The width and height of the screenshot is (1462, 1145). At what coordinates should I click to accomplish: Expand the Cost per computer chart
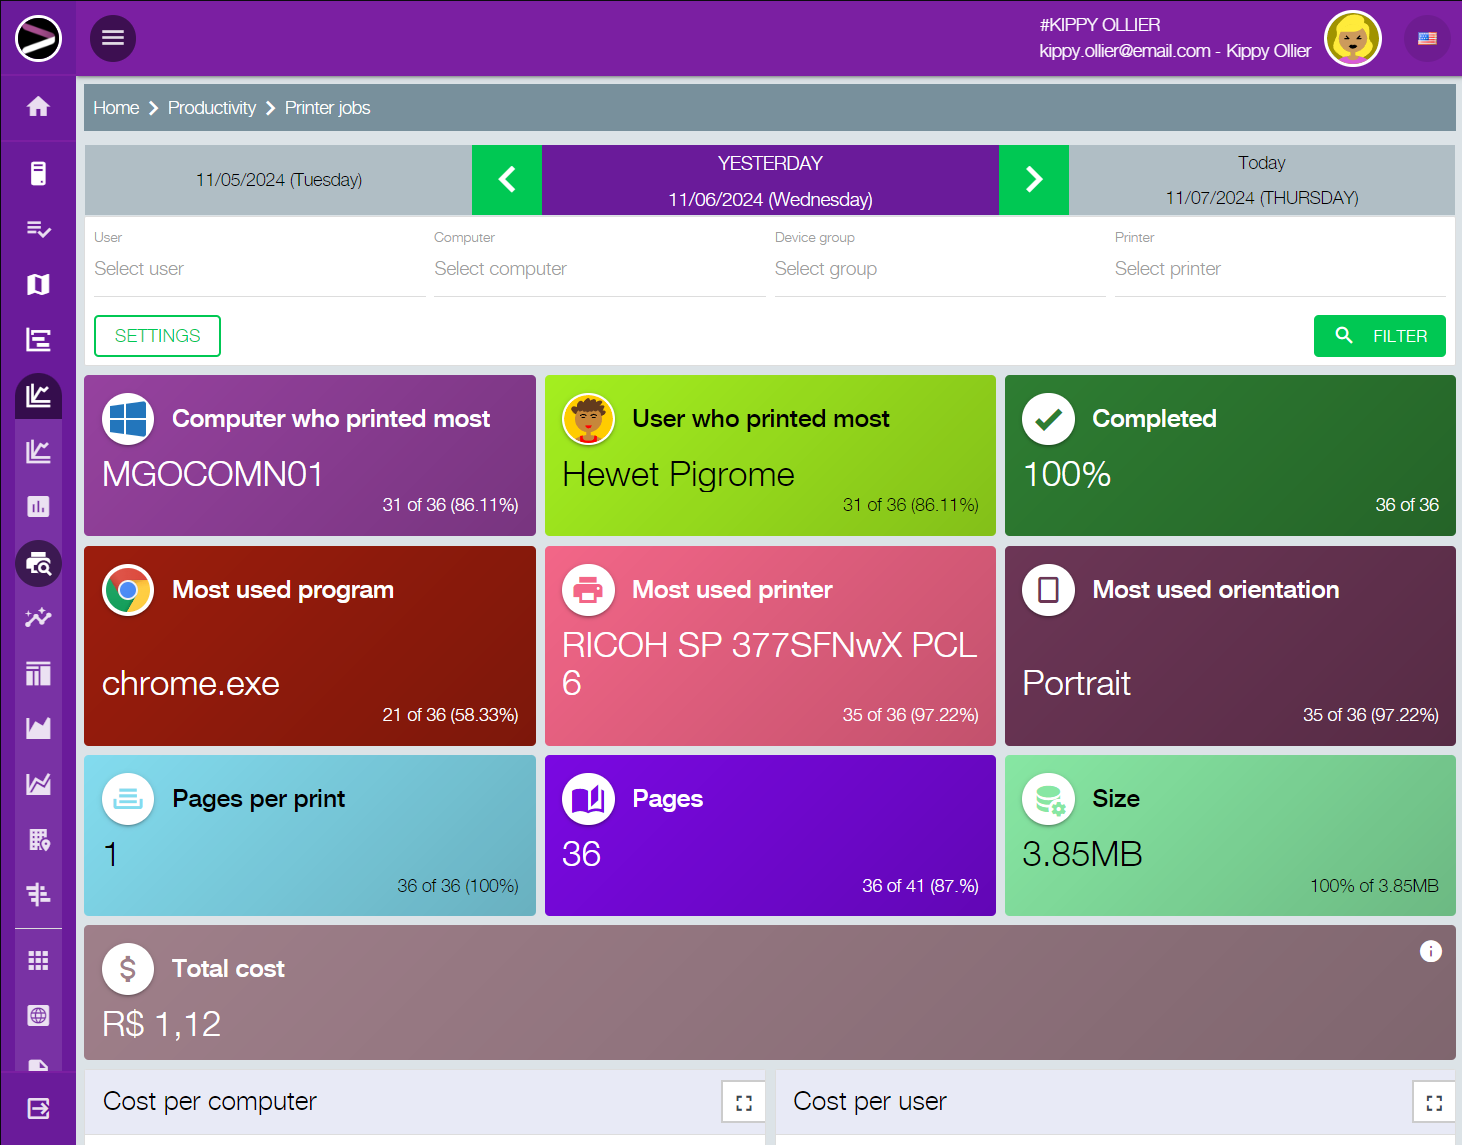[x=743, y=1102]
